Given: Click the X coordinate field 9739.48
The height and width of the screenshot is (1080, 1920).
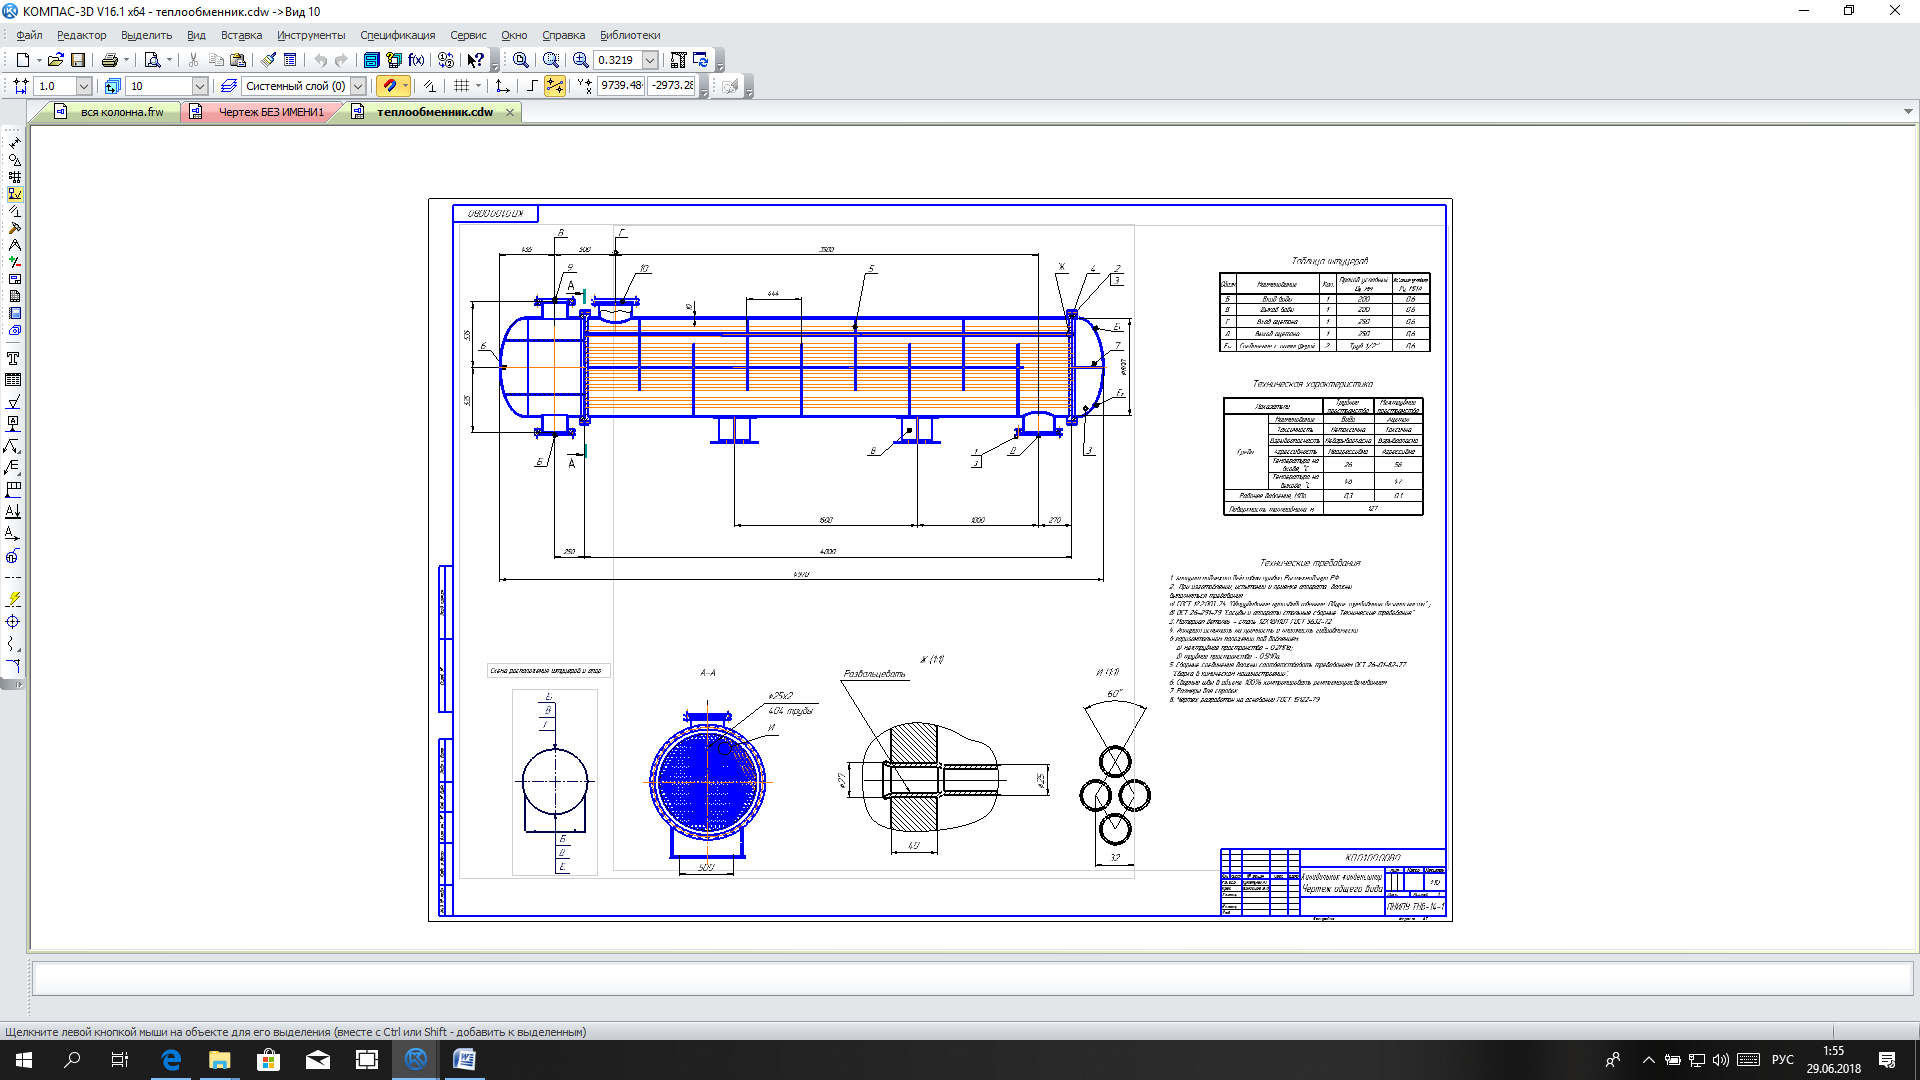Looking at the screenshot, I should click(621, 86).
